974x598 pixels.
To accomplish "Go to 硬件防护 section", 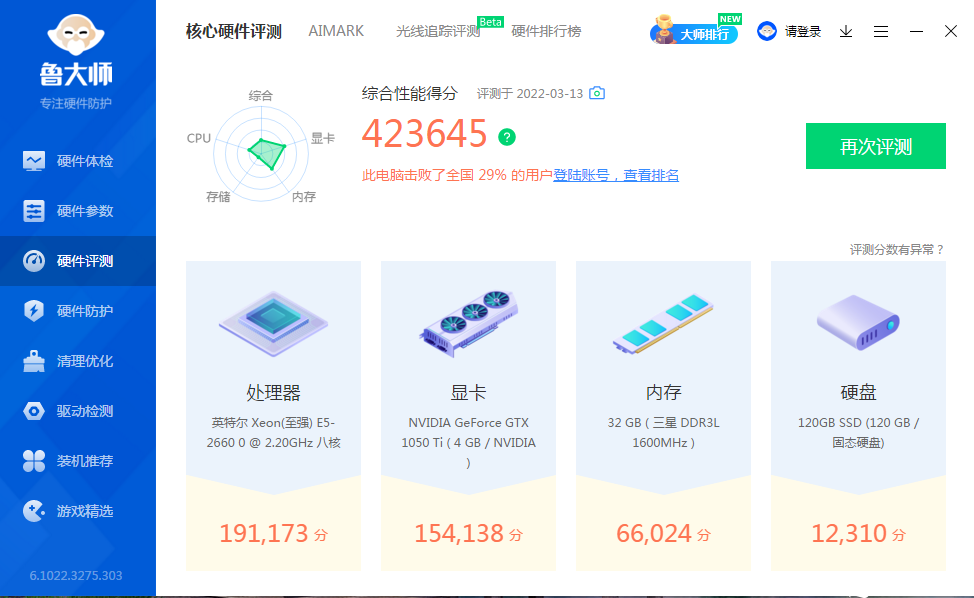I will 78,310.
